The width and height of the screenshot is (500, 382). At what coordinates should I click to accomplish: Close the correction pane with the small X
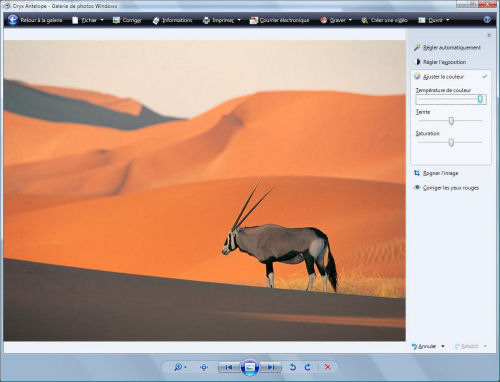coord(489,35)
